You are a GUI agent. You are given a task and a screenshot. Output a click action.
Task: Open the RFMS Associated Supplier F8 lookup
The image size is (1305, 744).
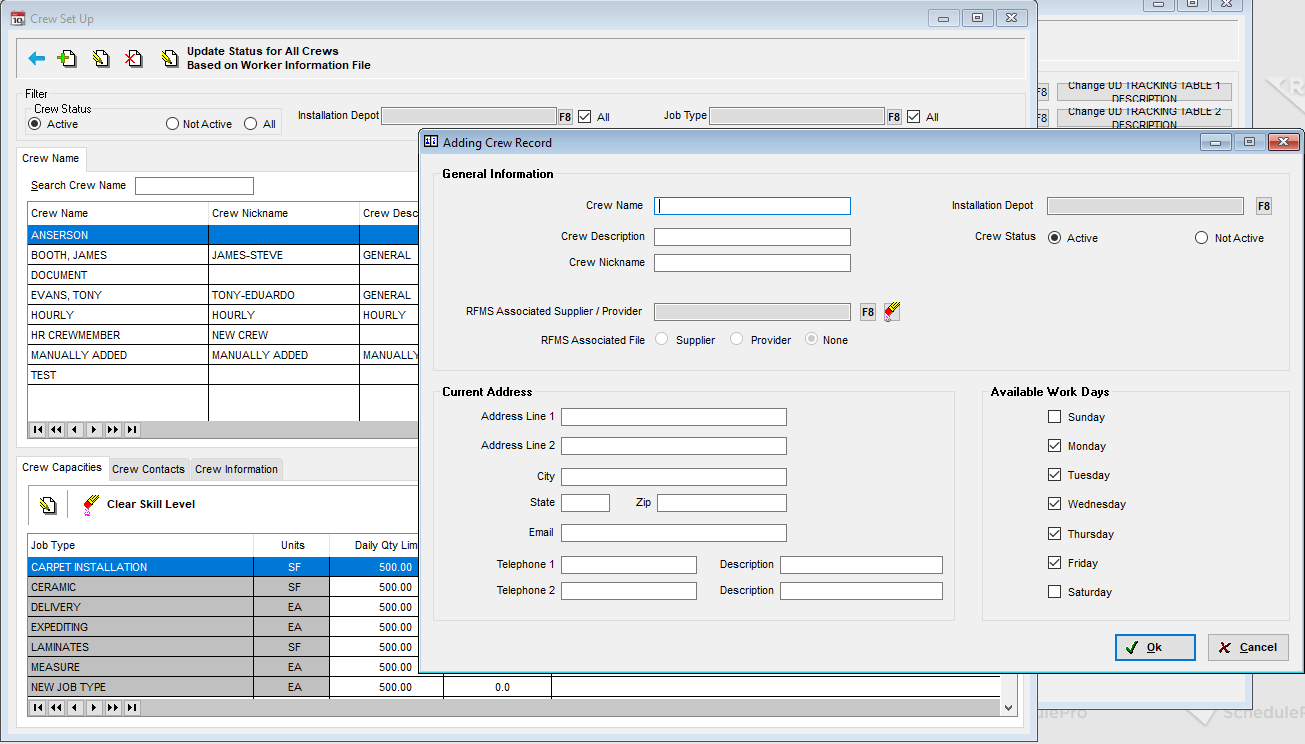point(867,311)
